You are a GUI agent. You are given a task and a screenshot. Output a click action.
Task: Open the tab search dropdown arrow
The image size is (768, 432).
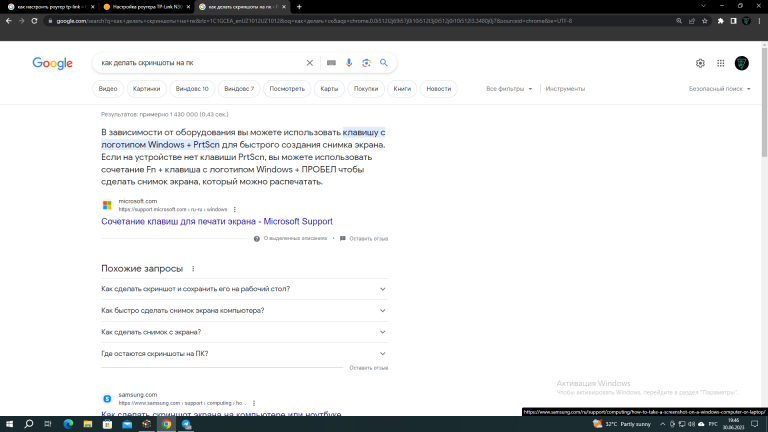[x=703, y=6]
